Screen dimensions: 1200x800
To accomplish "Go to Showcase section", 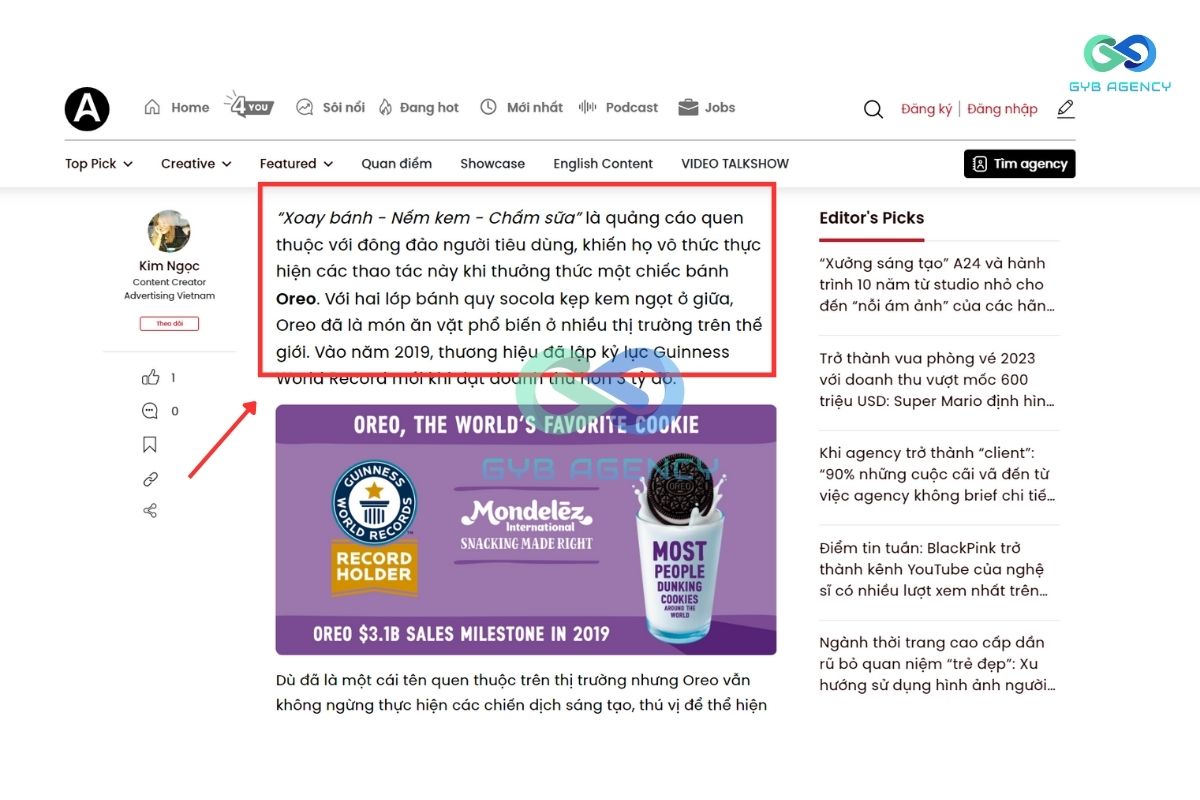I will tap(492, 164).
